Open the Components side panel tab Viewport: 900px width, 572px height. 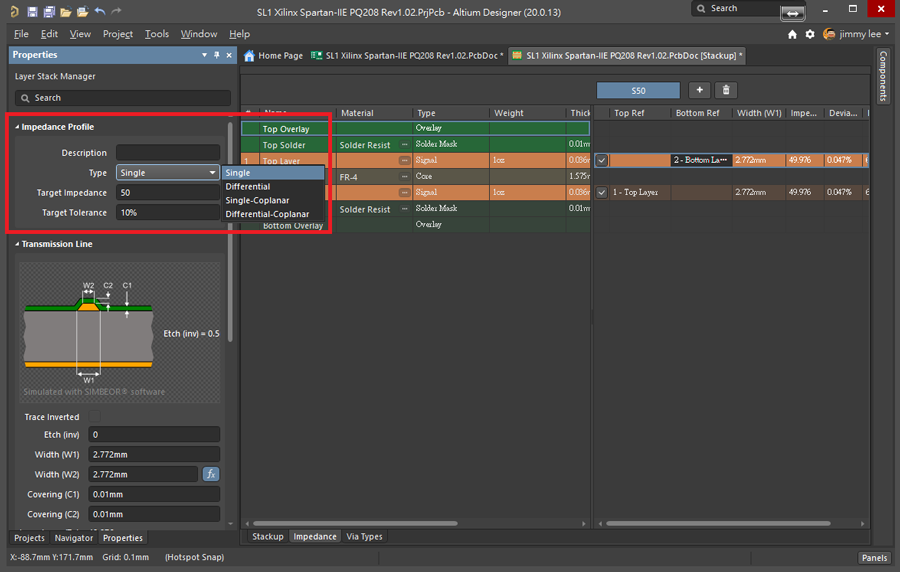tap(883, 77)
